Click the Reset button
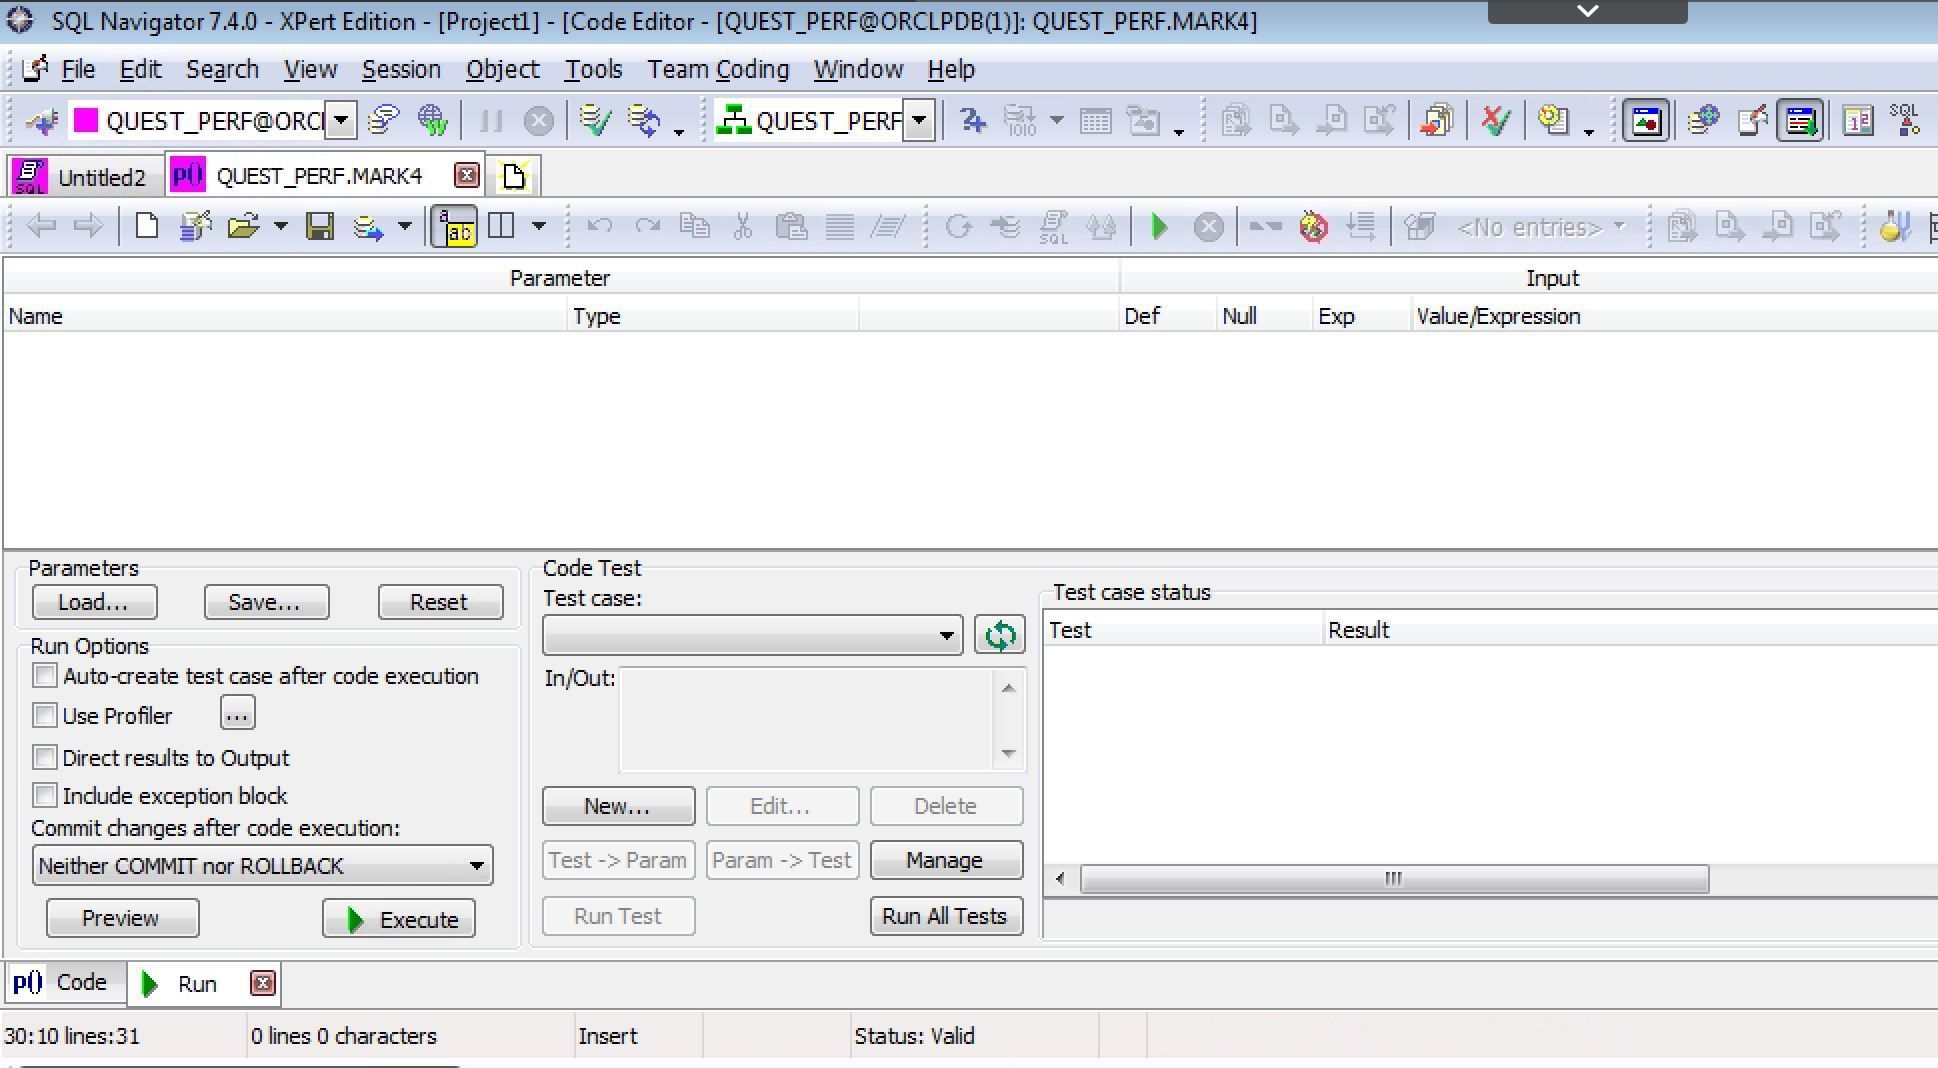 [x=440, y=602]
